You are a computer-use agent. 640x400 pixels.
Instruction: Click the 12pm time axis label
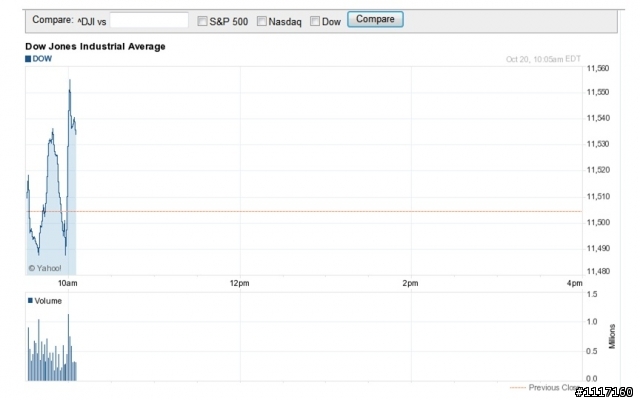(240, 283)
